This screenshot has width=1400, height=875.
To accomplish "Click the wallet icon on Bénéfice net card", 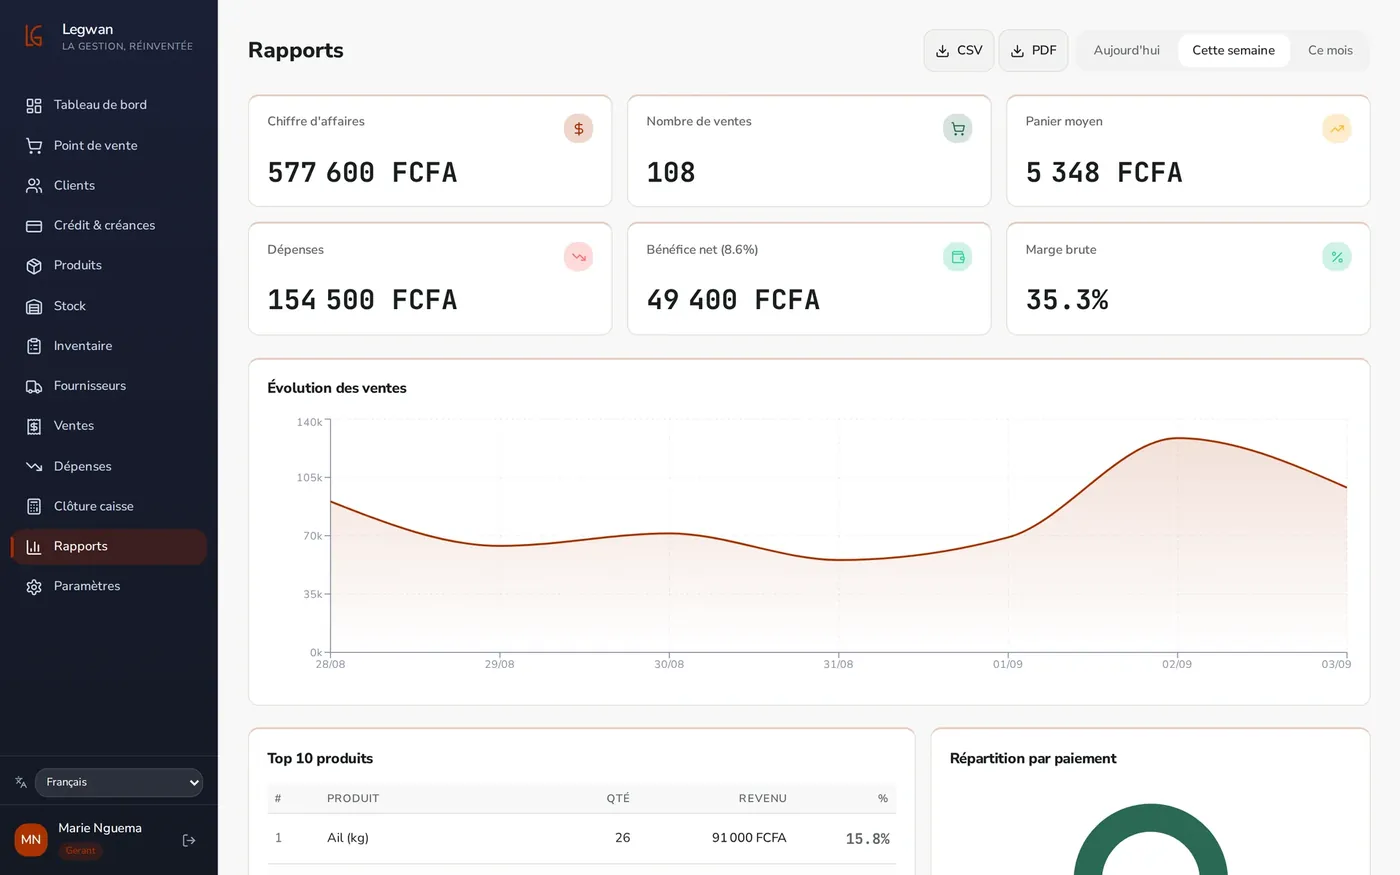I will [x=957, y=257].
